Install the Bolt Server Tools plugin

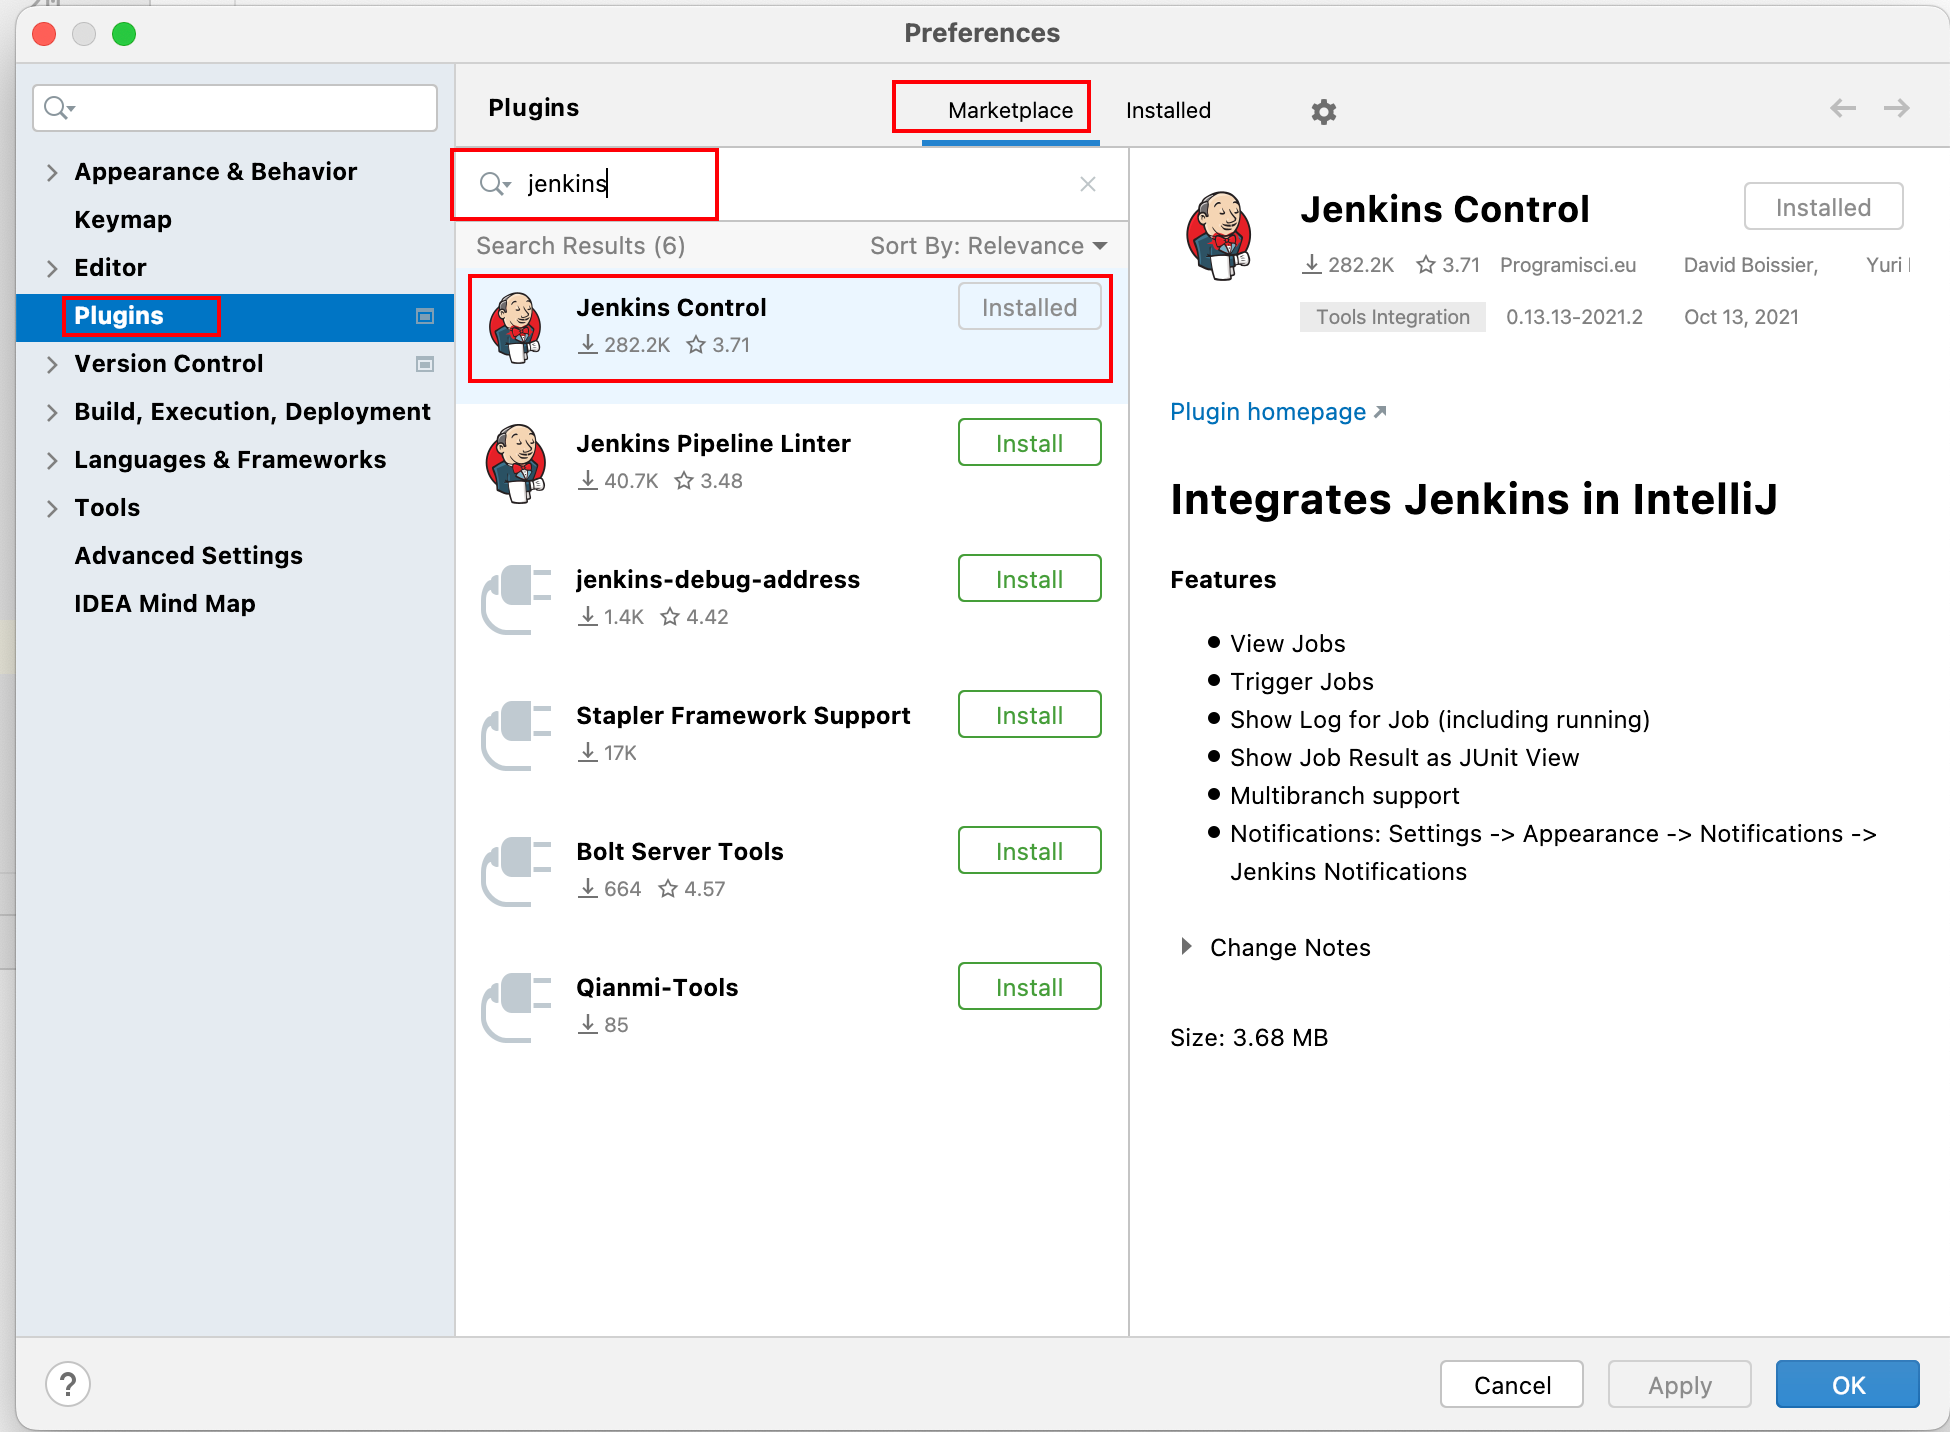click(x=1029, y=851)
